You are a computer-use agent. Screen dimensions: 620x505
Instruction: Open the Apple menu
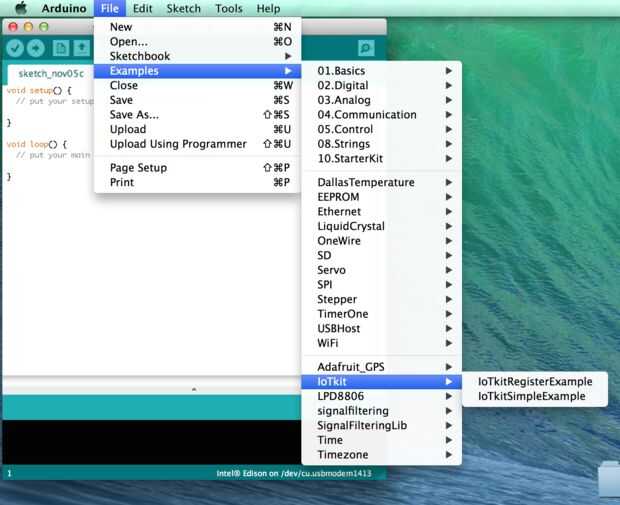click(x=20, y=8)
